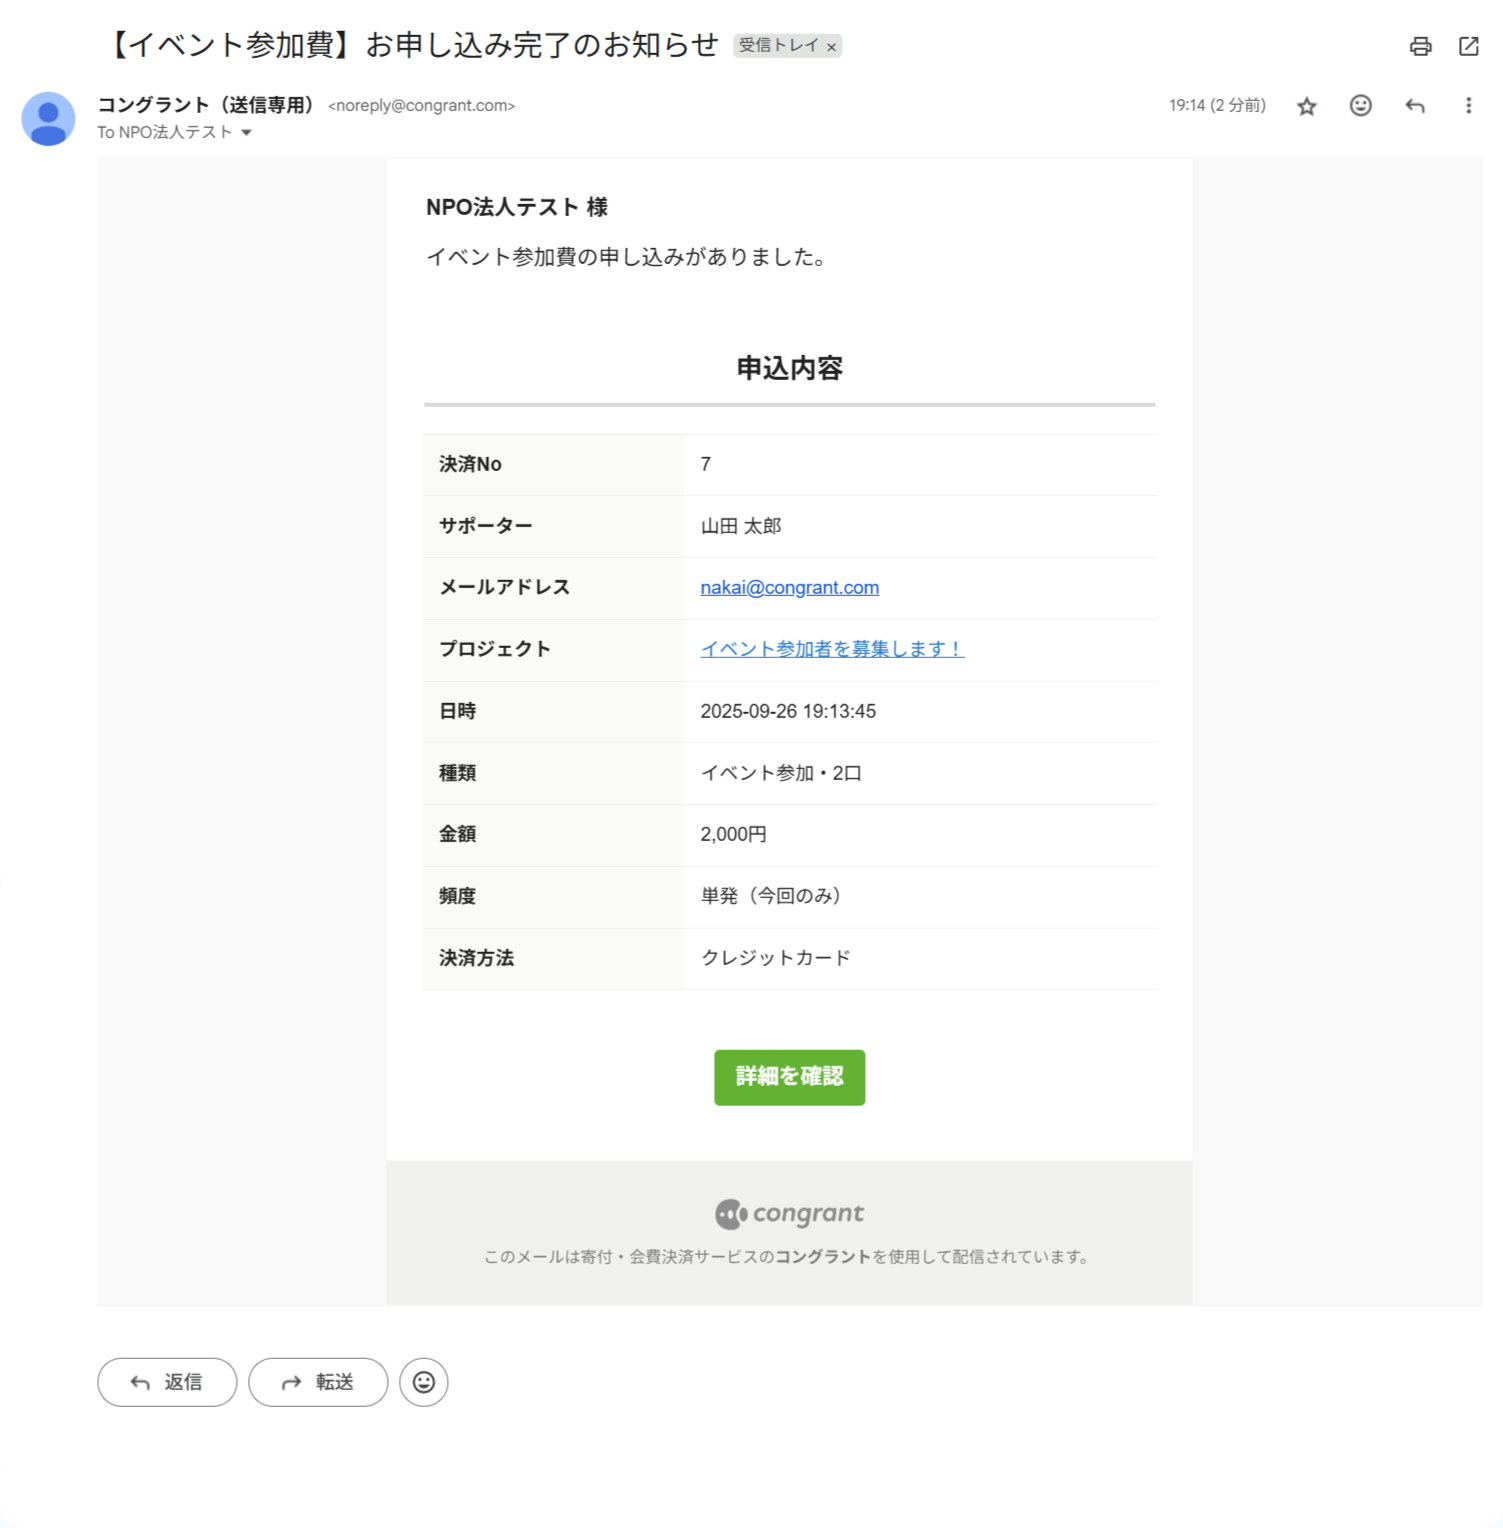Click the amount value 2,000円

pyautogui.click(x=733, y=834)
